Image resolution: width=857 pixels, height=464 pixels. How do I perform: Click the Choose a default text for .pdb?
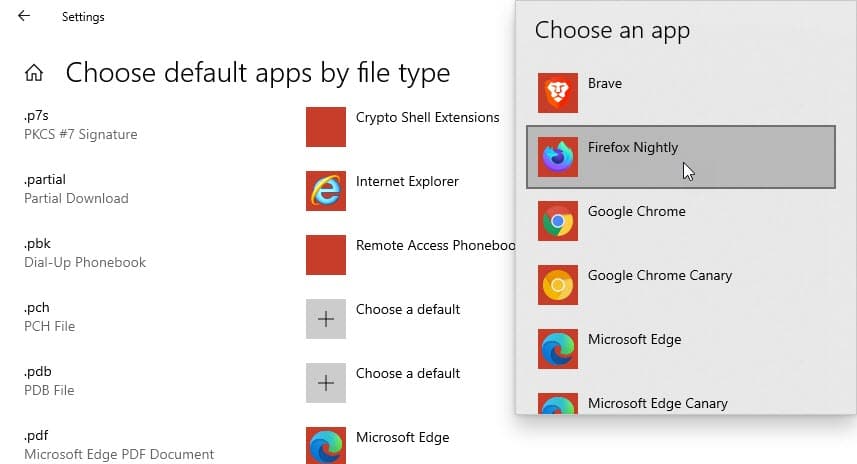[408, 374]
